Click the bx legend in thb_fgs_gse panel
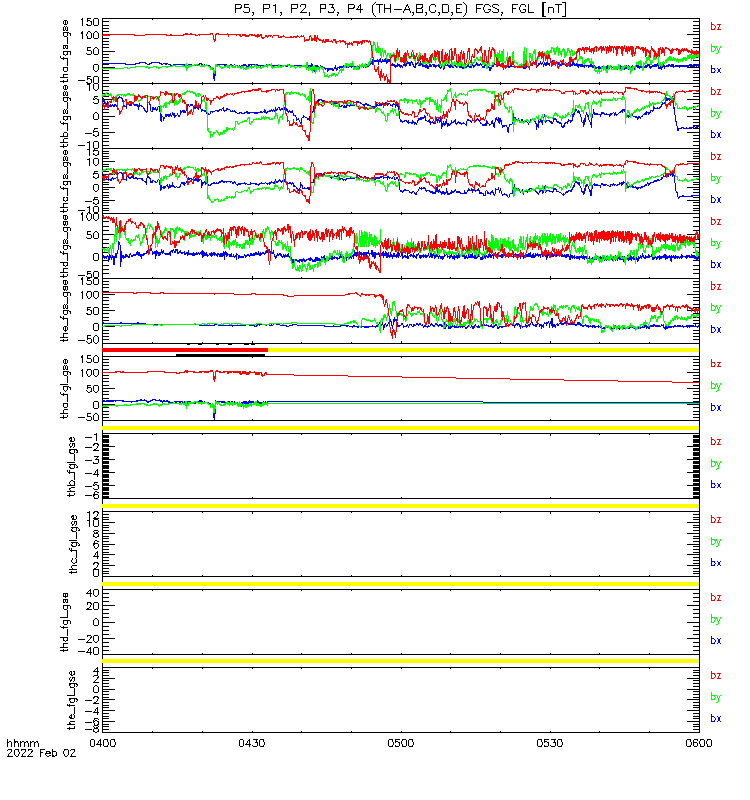The height and width of the screenshot is (800, 750). [716, 135]
